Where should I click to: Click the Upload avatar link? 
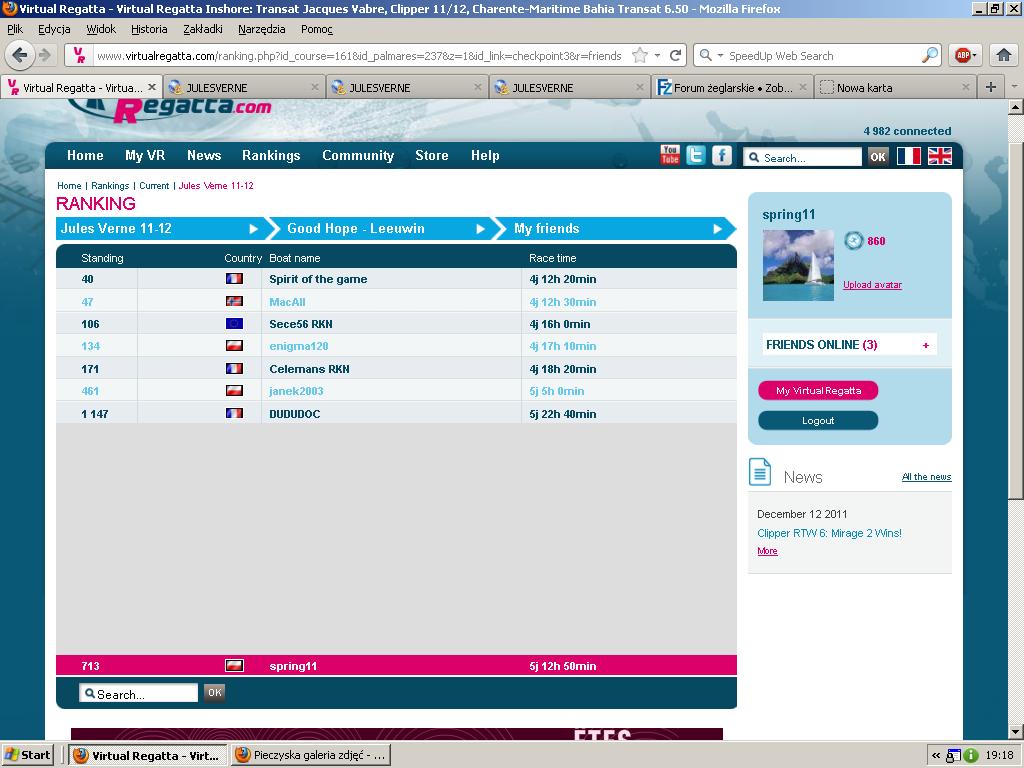(x=872, y=285)
